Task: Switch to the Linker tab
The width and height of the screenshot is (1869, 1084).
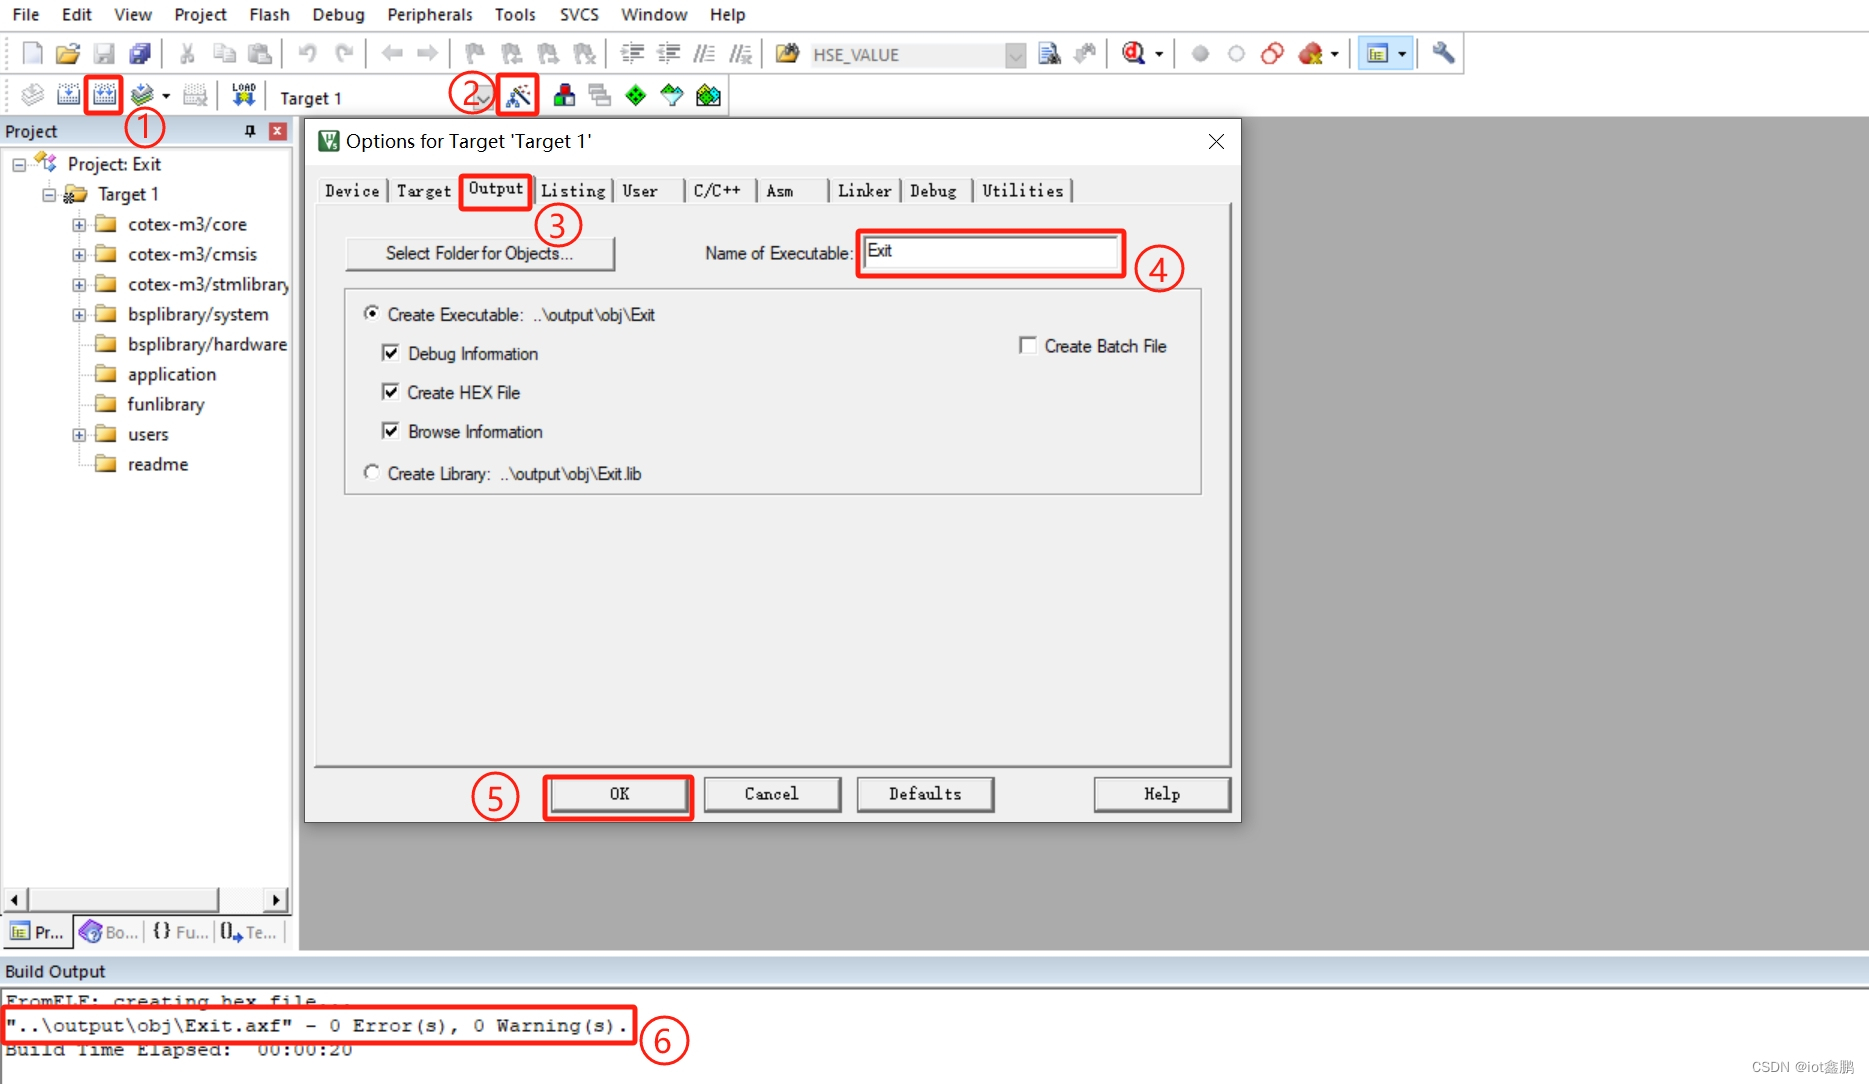Action: [x=864, y=191]
